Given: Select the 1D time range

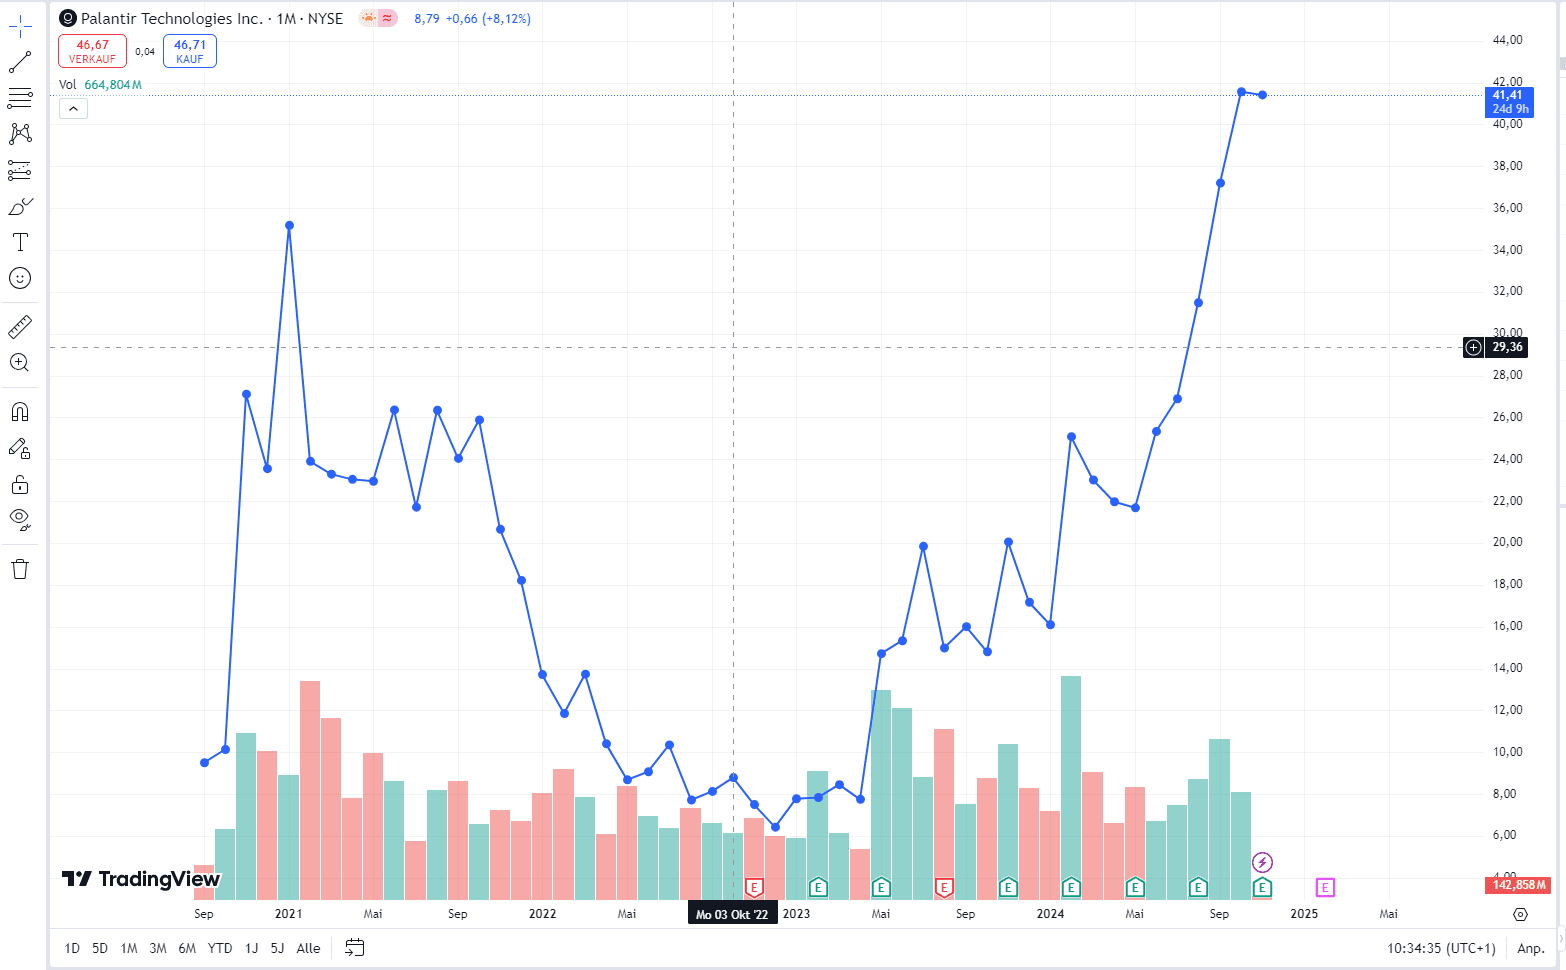Looking at the screenshot, I should tap(72, 948).
